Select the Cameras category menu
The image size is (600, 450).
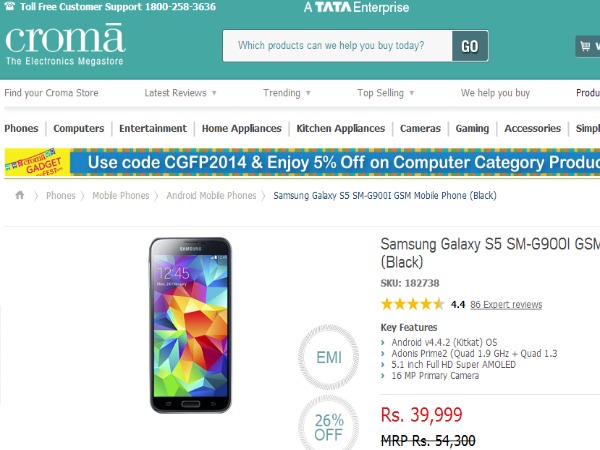tap(420, 129)
